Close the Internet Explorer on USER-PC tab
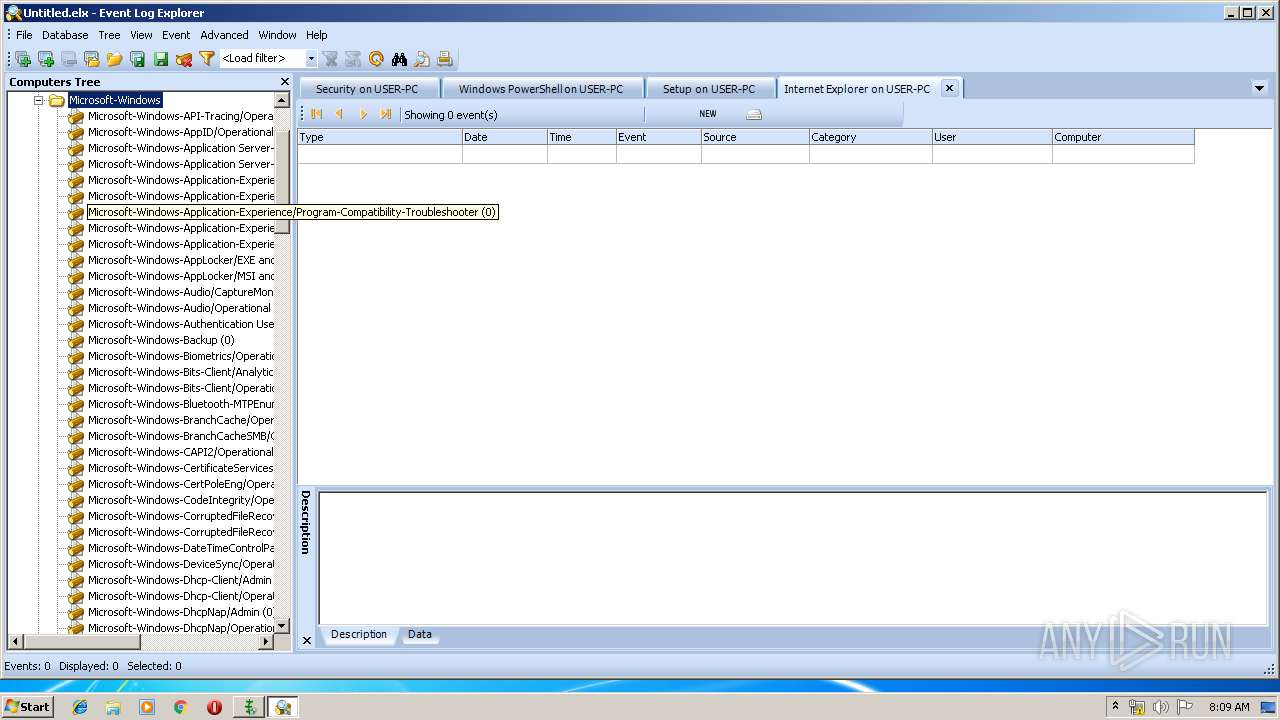This screenshot has width=1280, height=720. pyautogui.click(x=950, y=88)
